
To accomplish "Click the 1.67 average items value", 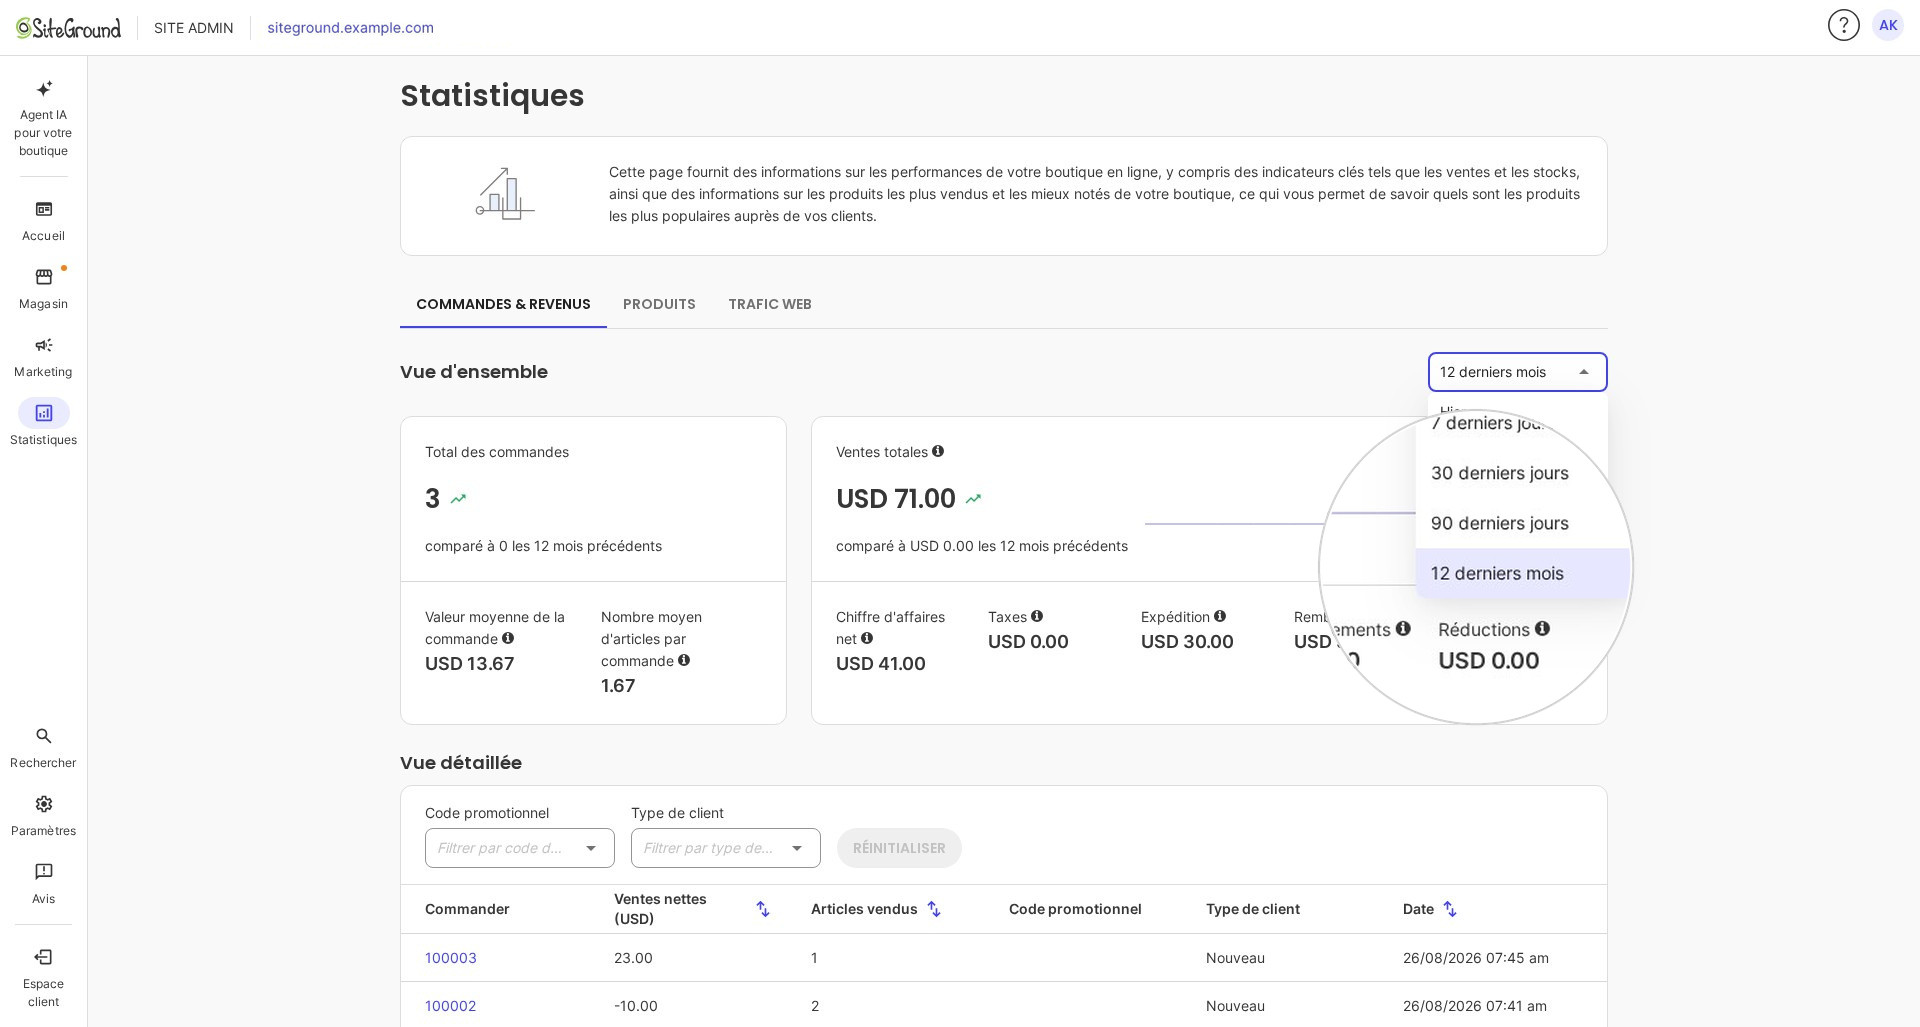I will click(618, 686).
